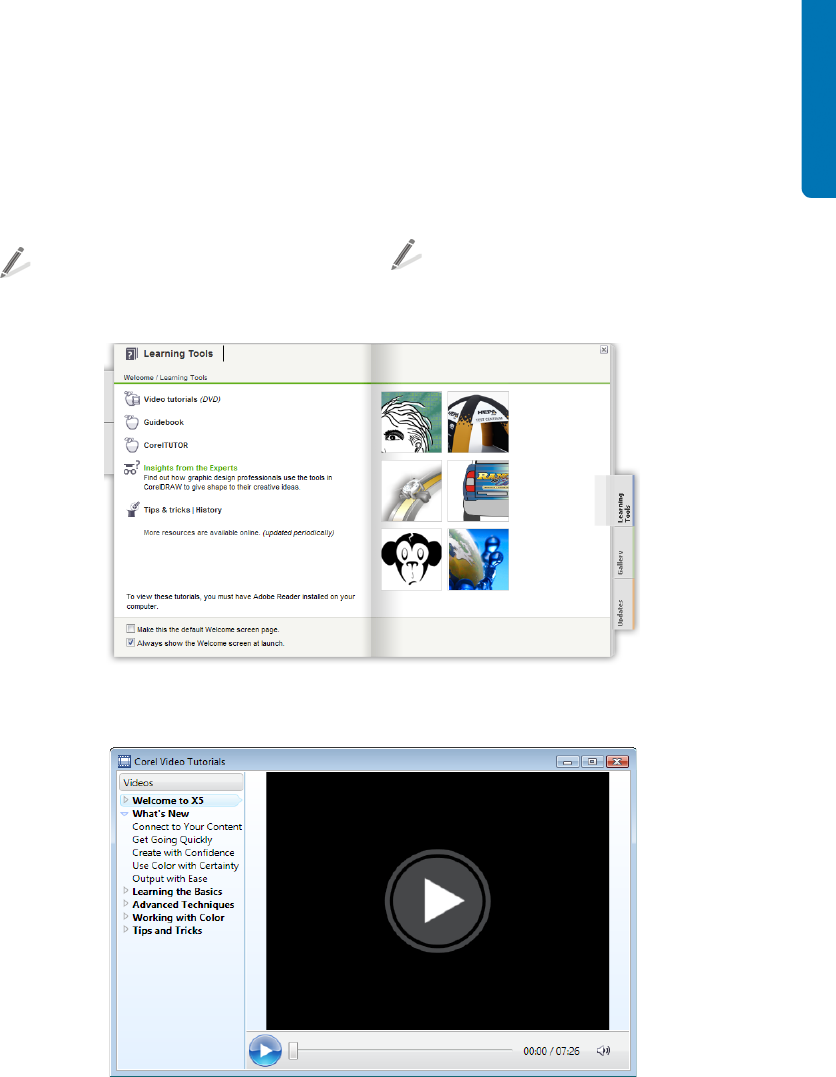Expand Learning the Basics arrow

(x=126, y=891)
